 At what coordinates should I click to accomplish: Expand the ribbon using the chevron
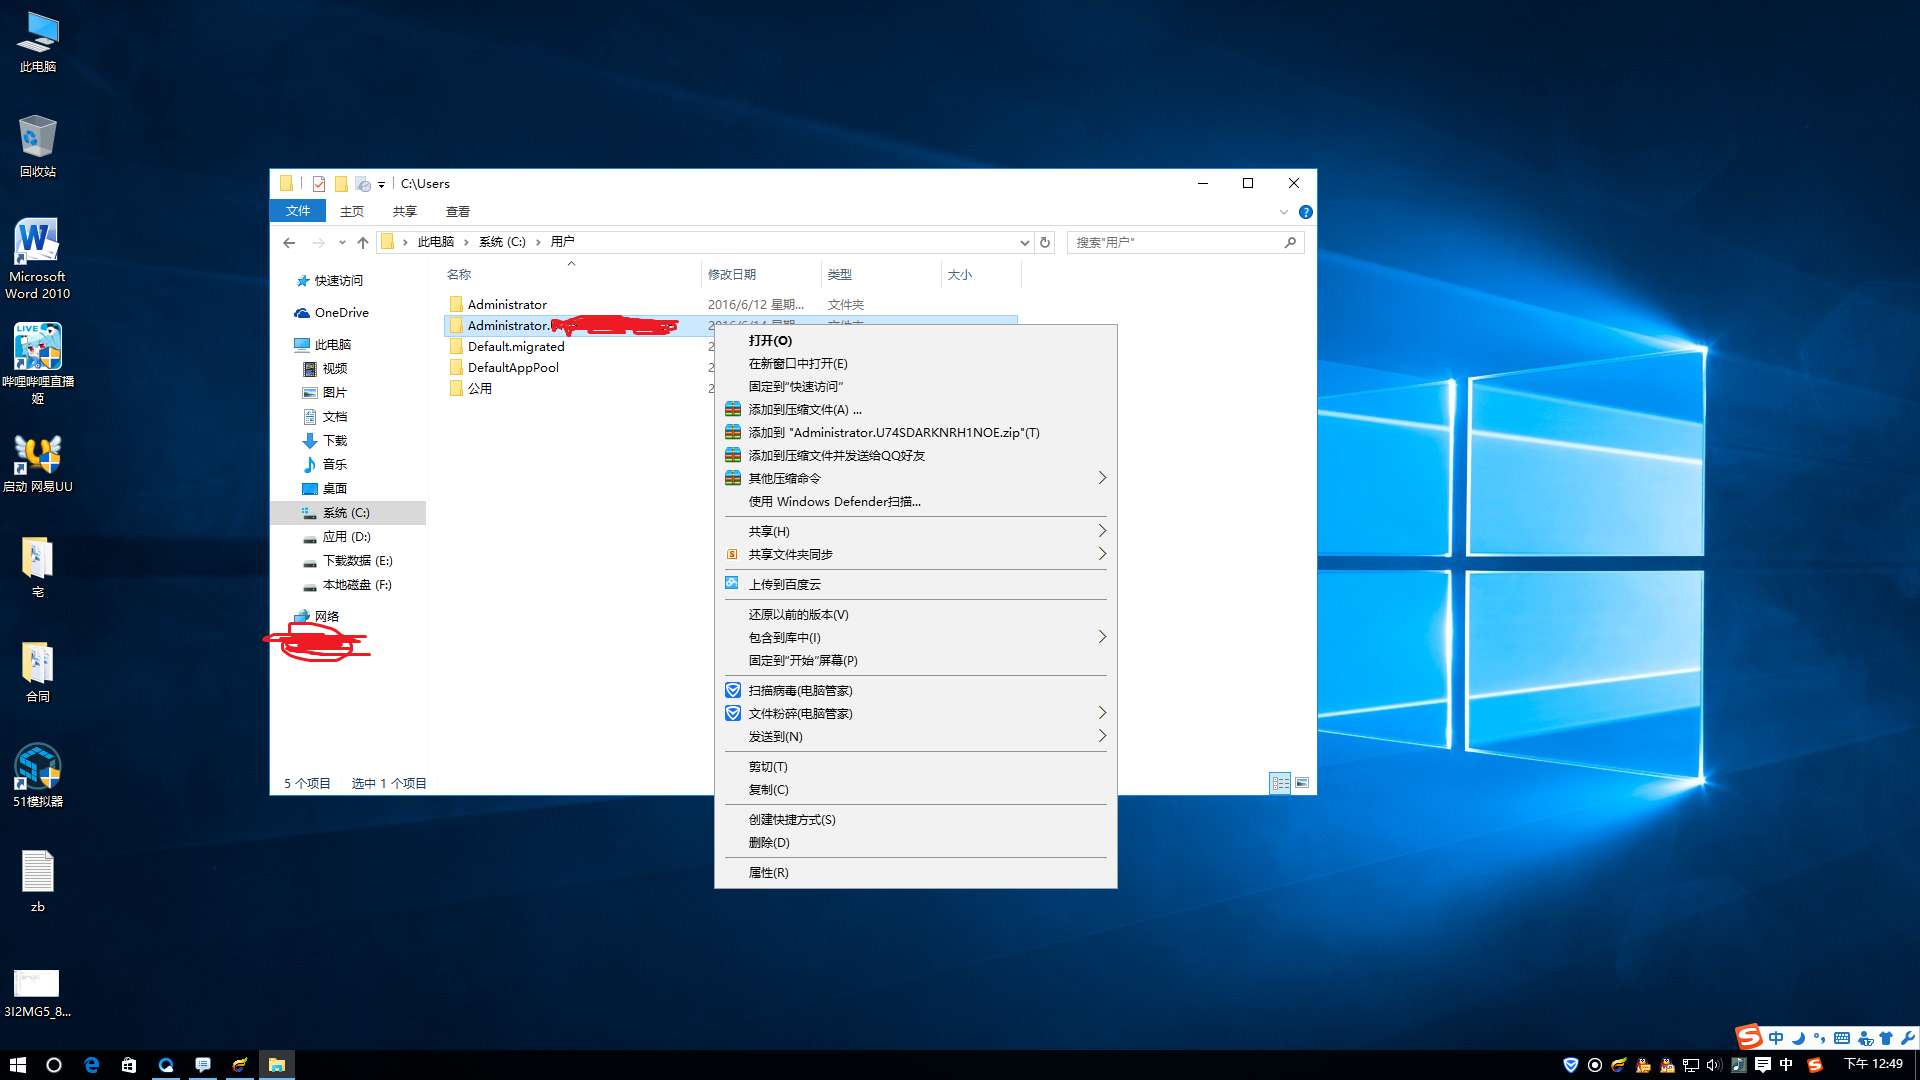pyautogui.click(x=1284, y=212)
